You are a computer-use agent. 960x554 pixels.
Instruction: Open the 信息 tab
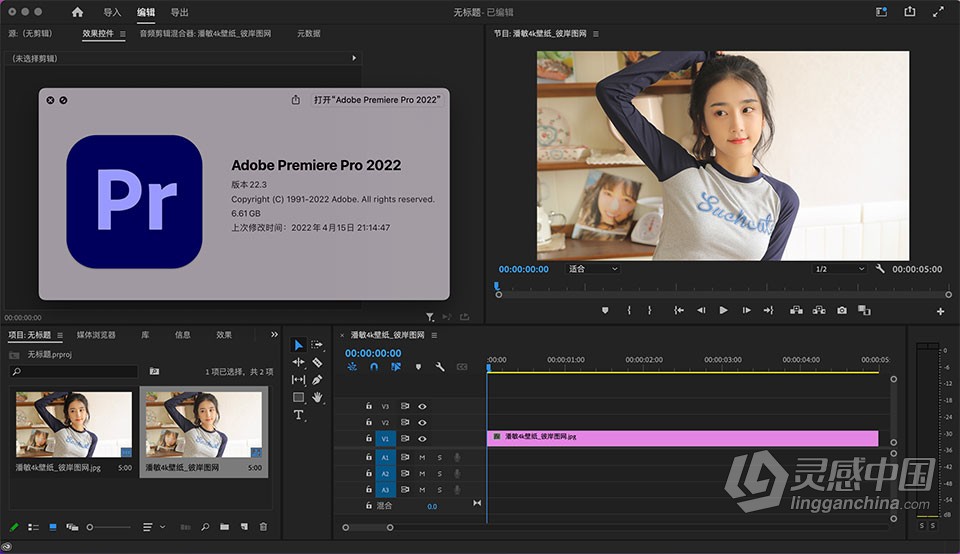(182, 335)
